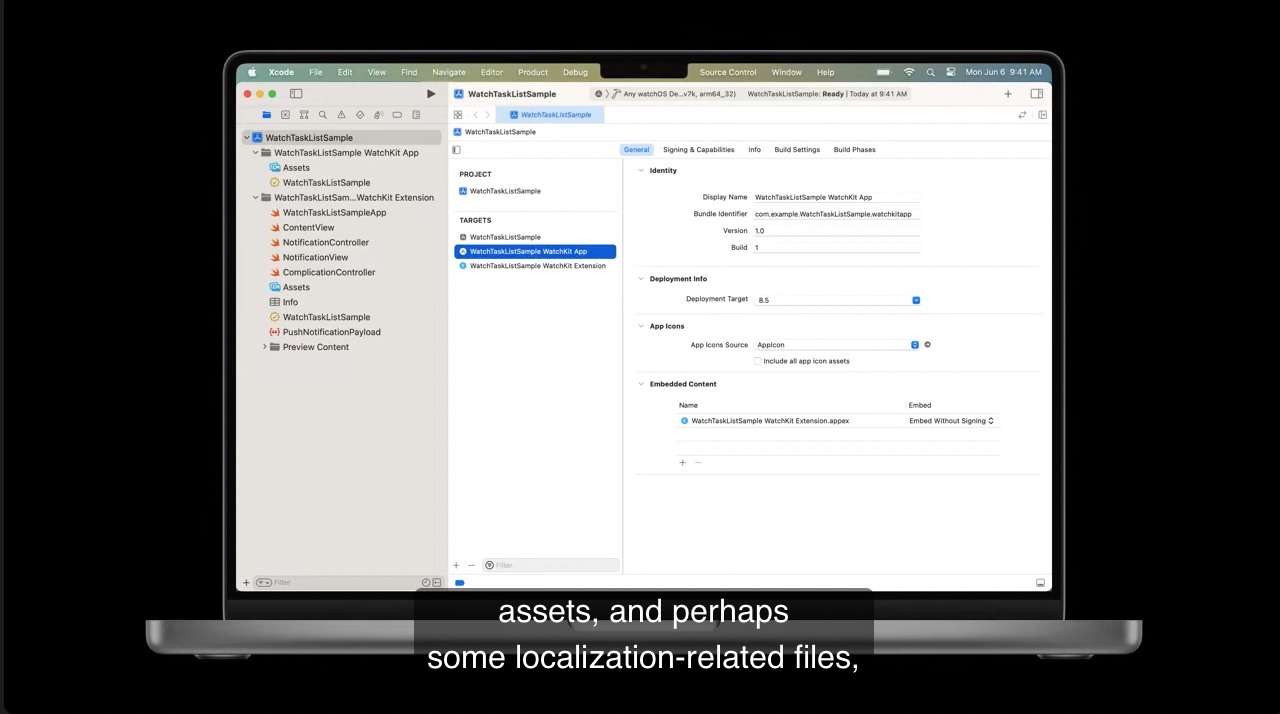Select WatchTaskListSample WatchKit Extension target
Screen dimensions: 1280x714
pyautogui.click(x=535, y=266)
